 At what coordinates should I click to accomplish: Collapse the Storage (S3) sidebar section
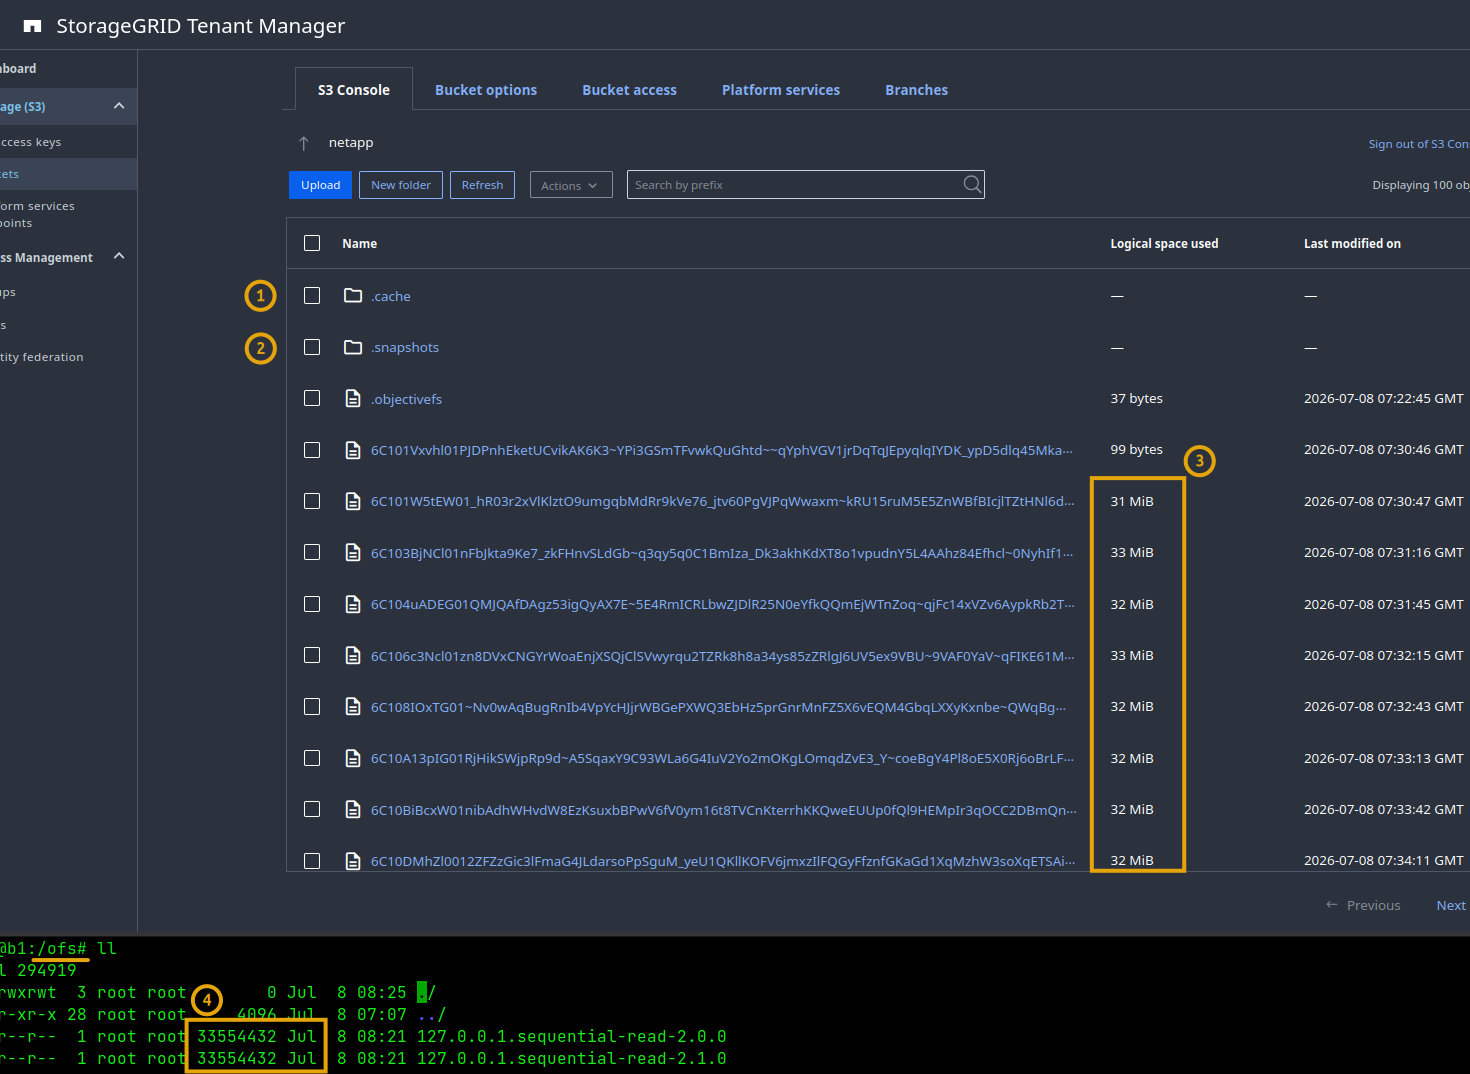click(x=119, y=106)
